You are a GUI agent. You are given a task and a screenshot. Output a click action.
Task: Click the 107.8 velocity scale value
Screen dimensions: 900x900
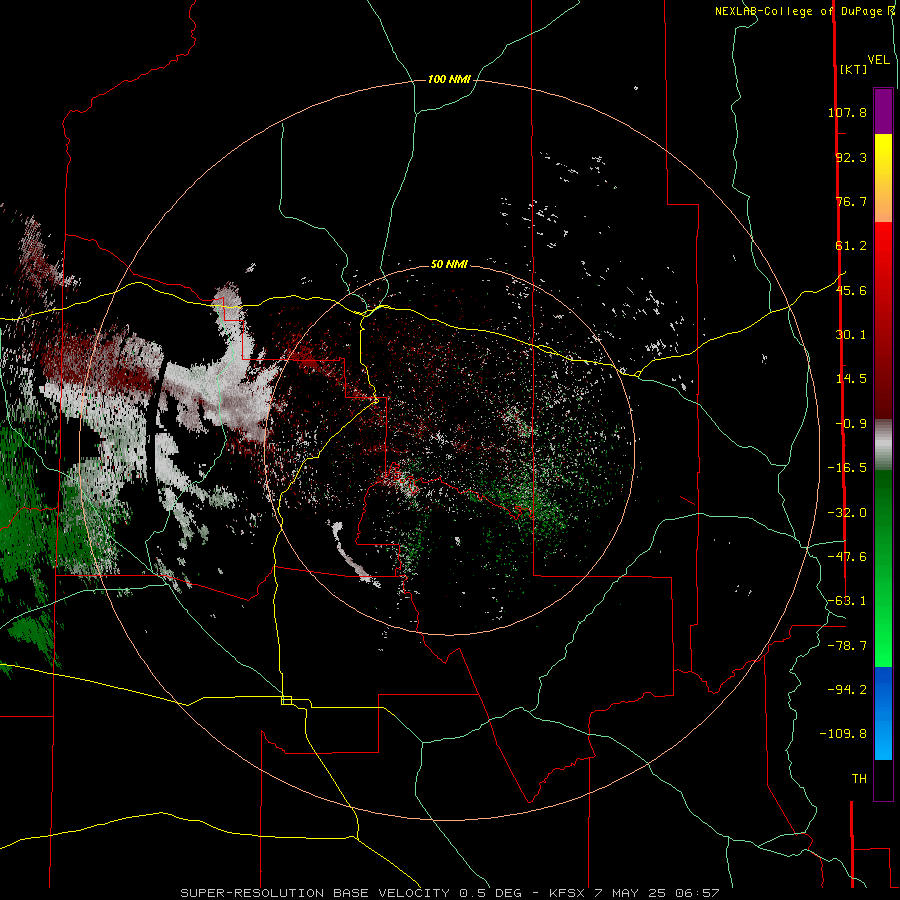847,112
